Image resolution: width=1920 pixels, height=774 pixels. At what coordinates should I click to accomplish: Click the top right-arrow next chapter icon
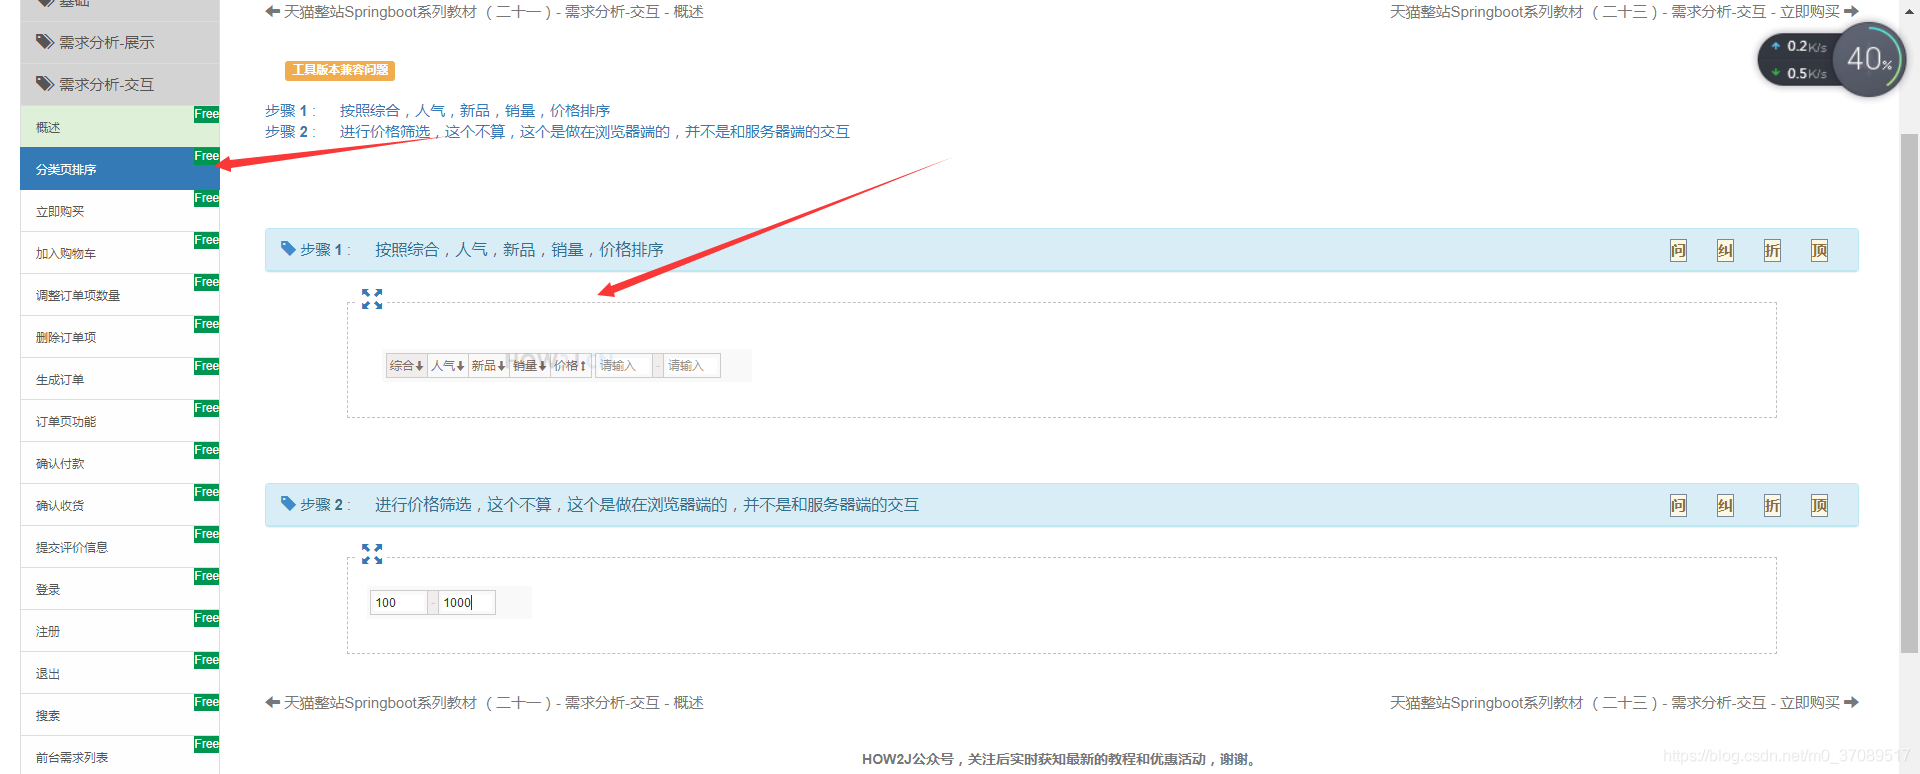(1851, 12)
